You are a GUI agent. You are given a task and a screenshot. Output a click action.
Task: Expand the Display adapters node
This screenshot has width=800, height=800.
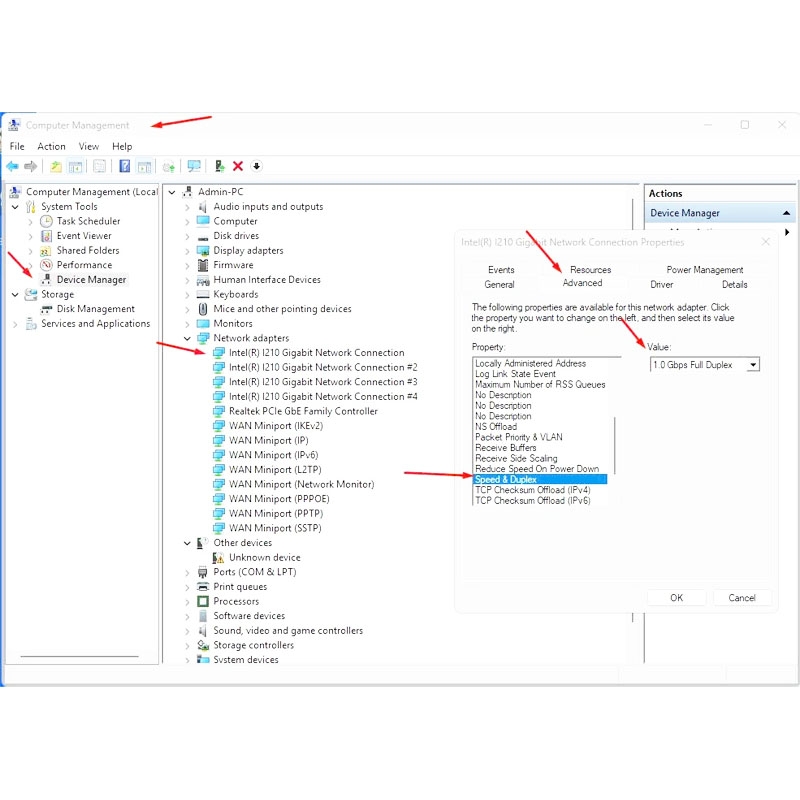pyautogui.click(x=187, y=251)
